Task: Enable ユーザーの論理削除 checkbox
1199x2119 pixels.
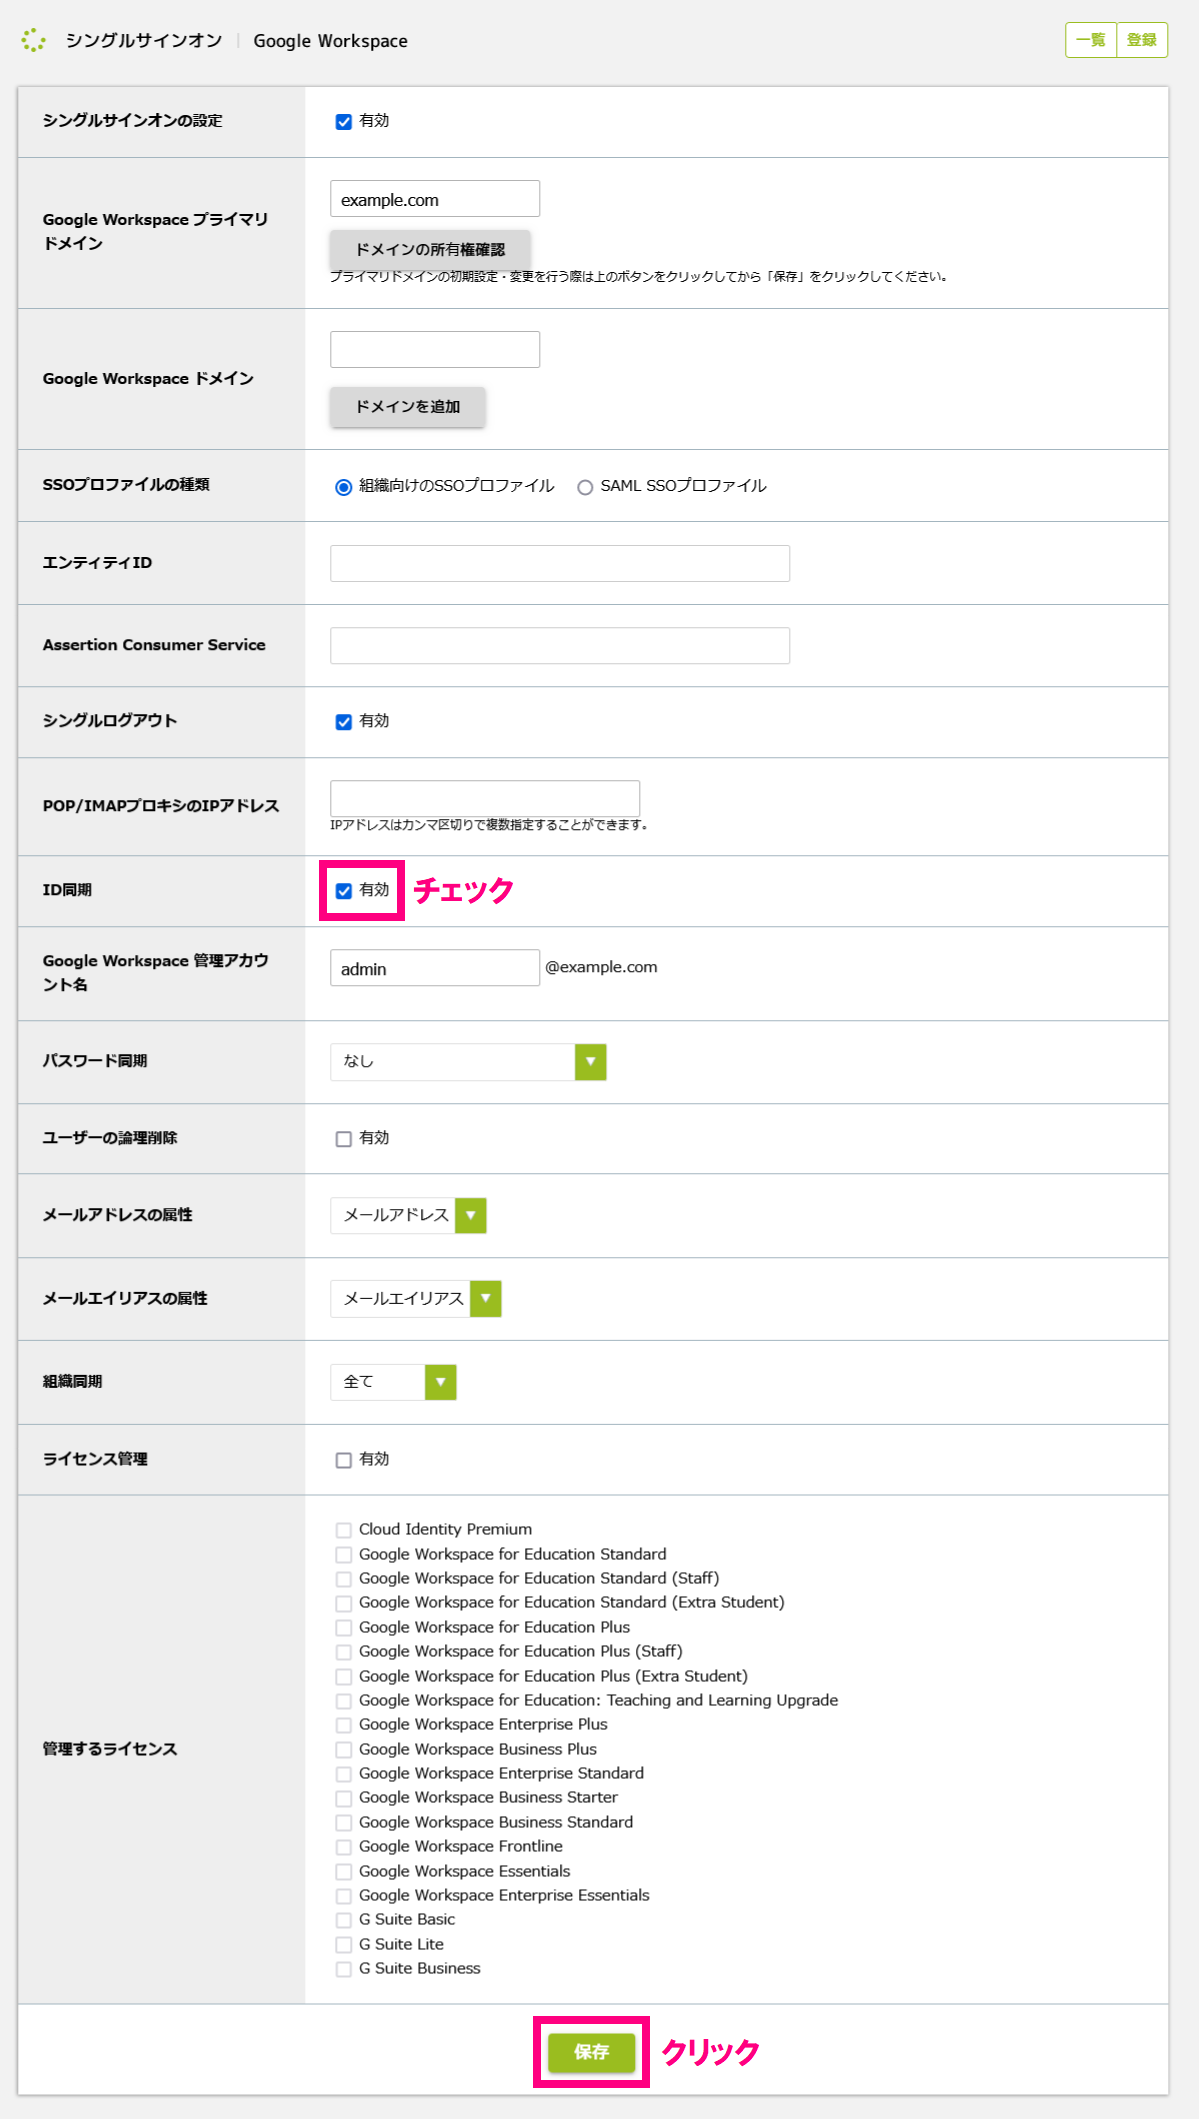Action: [x=344, y=1139]
